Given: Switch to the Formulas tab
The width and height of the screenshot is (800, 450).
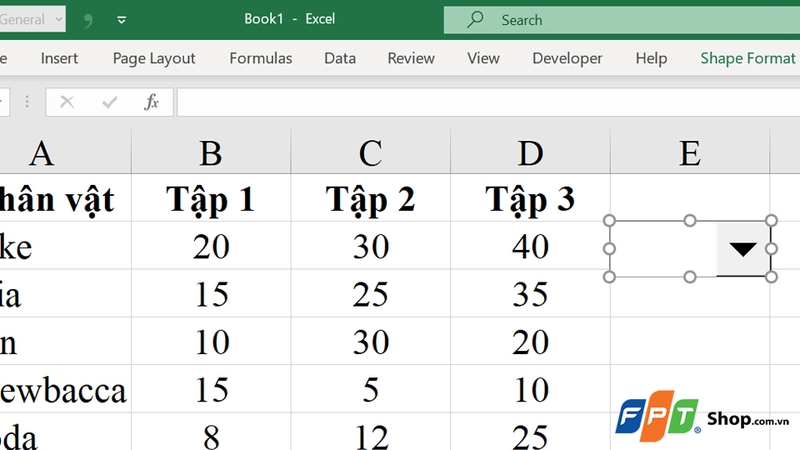Looking at the screenshot, I should pos(261,58).
